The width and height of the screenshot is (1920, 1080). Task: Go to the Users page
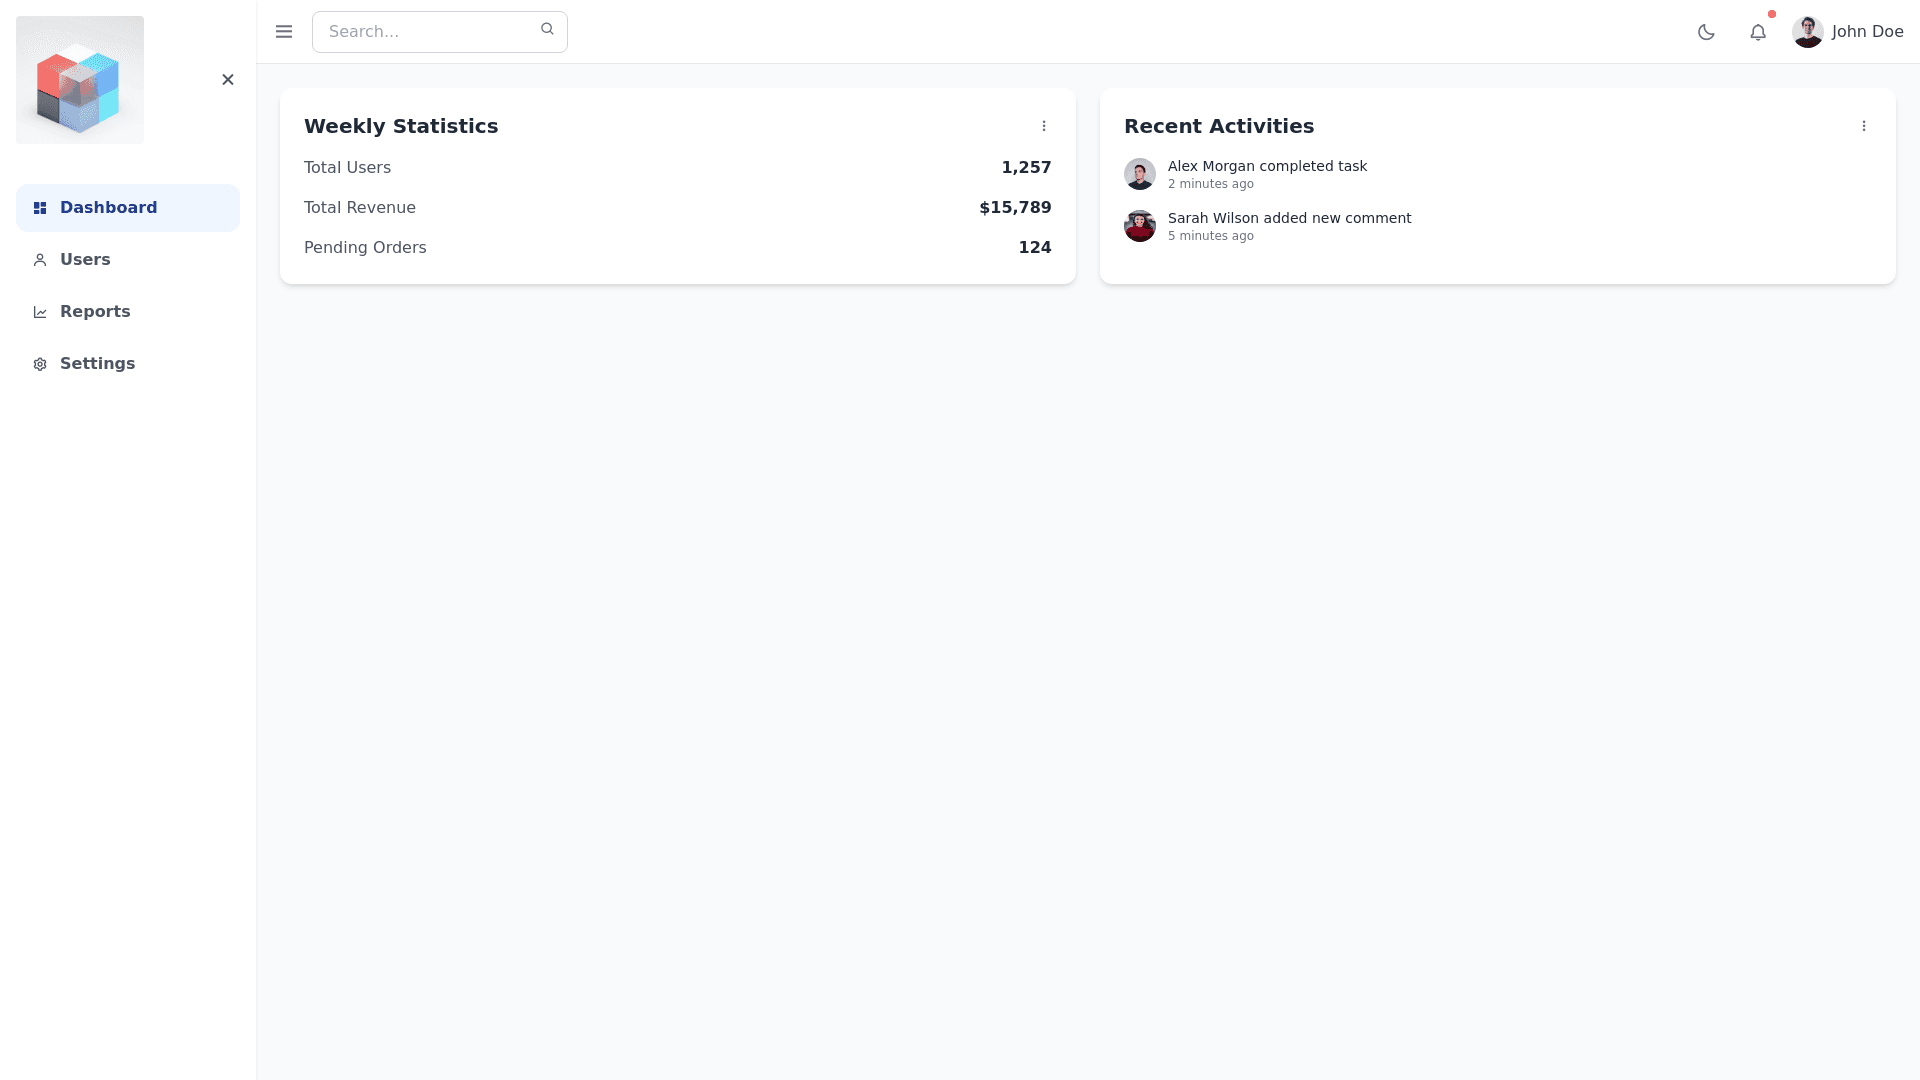pyautogui.click(x=128, y=260)
